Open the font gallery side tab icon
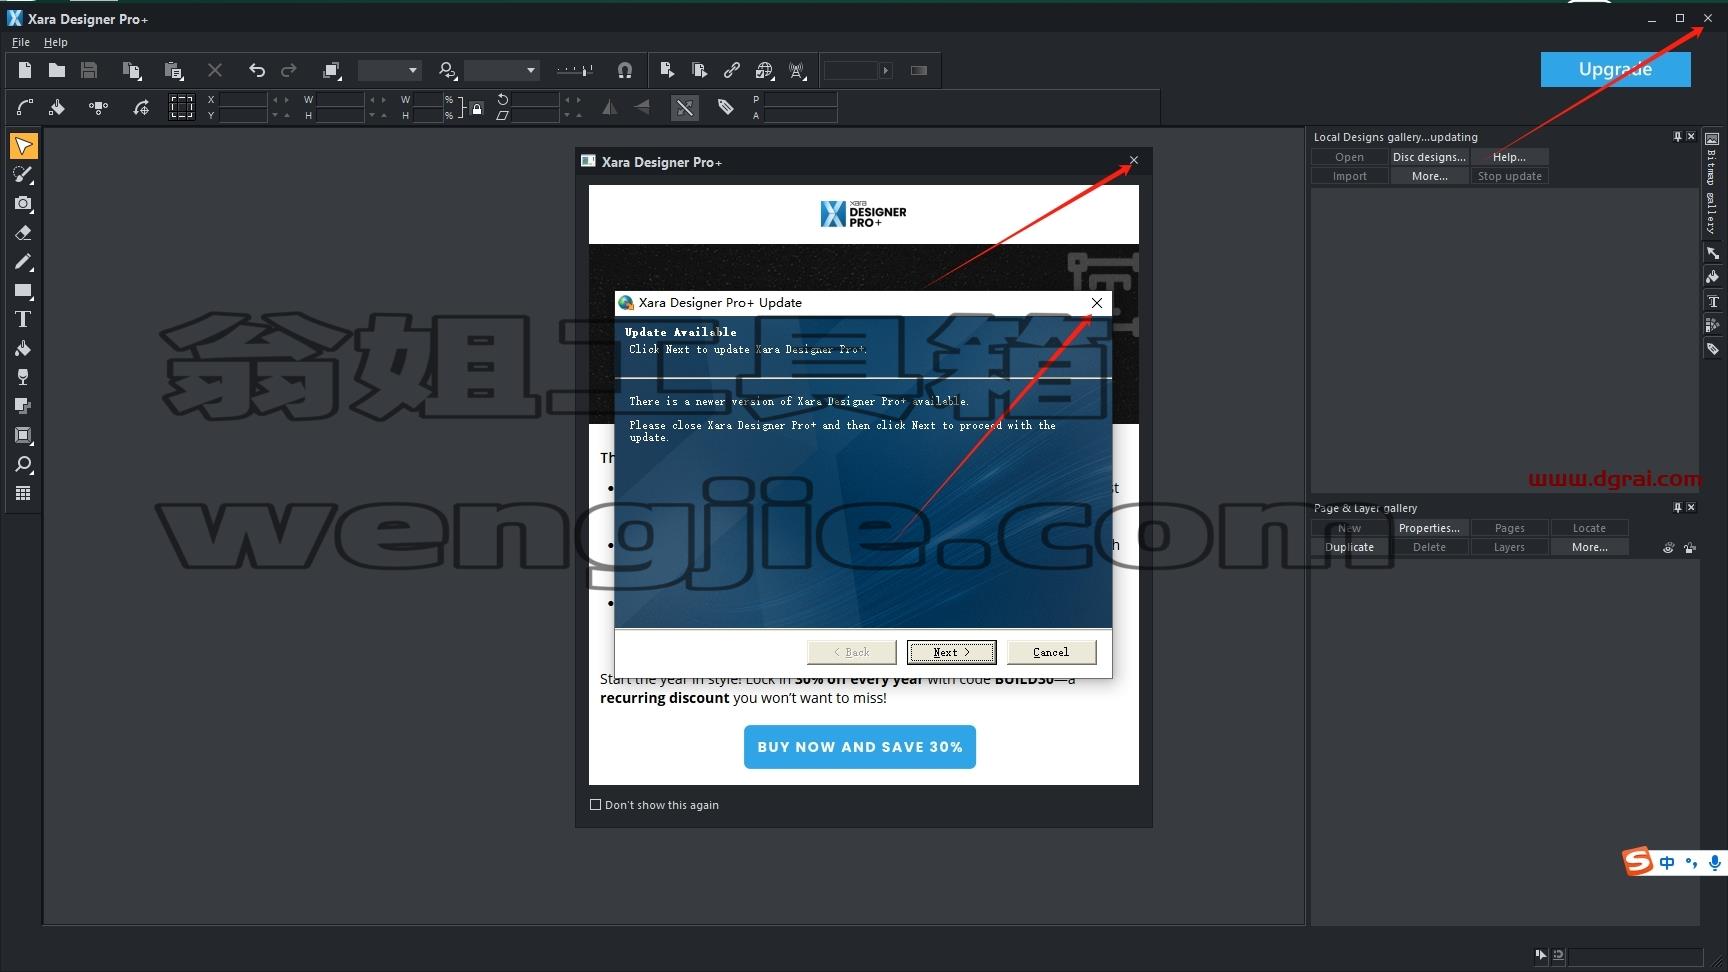The image size is (1728, 972). (x=1712, y=301)
